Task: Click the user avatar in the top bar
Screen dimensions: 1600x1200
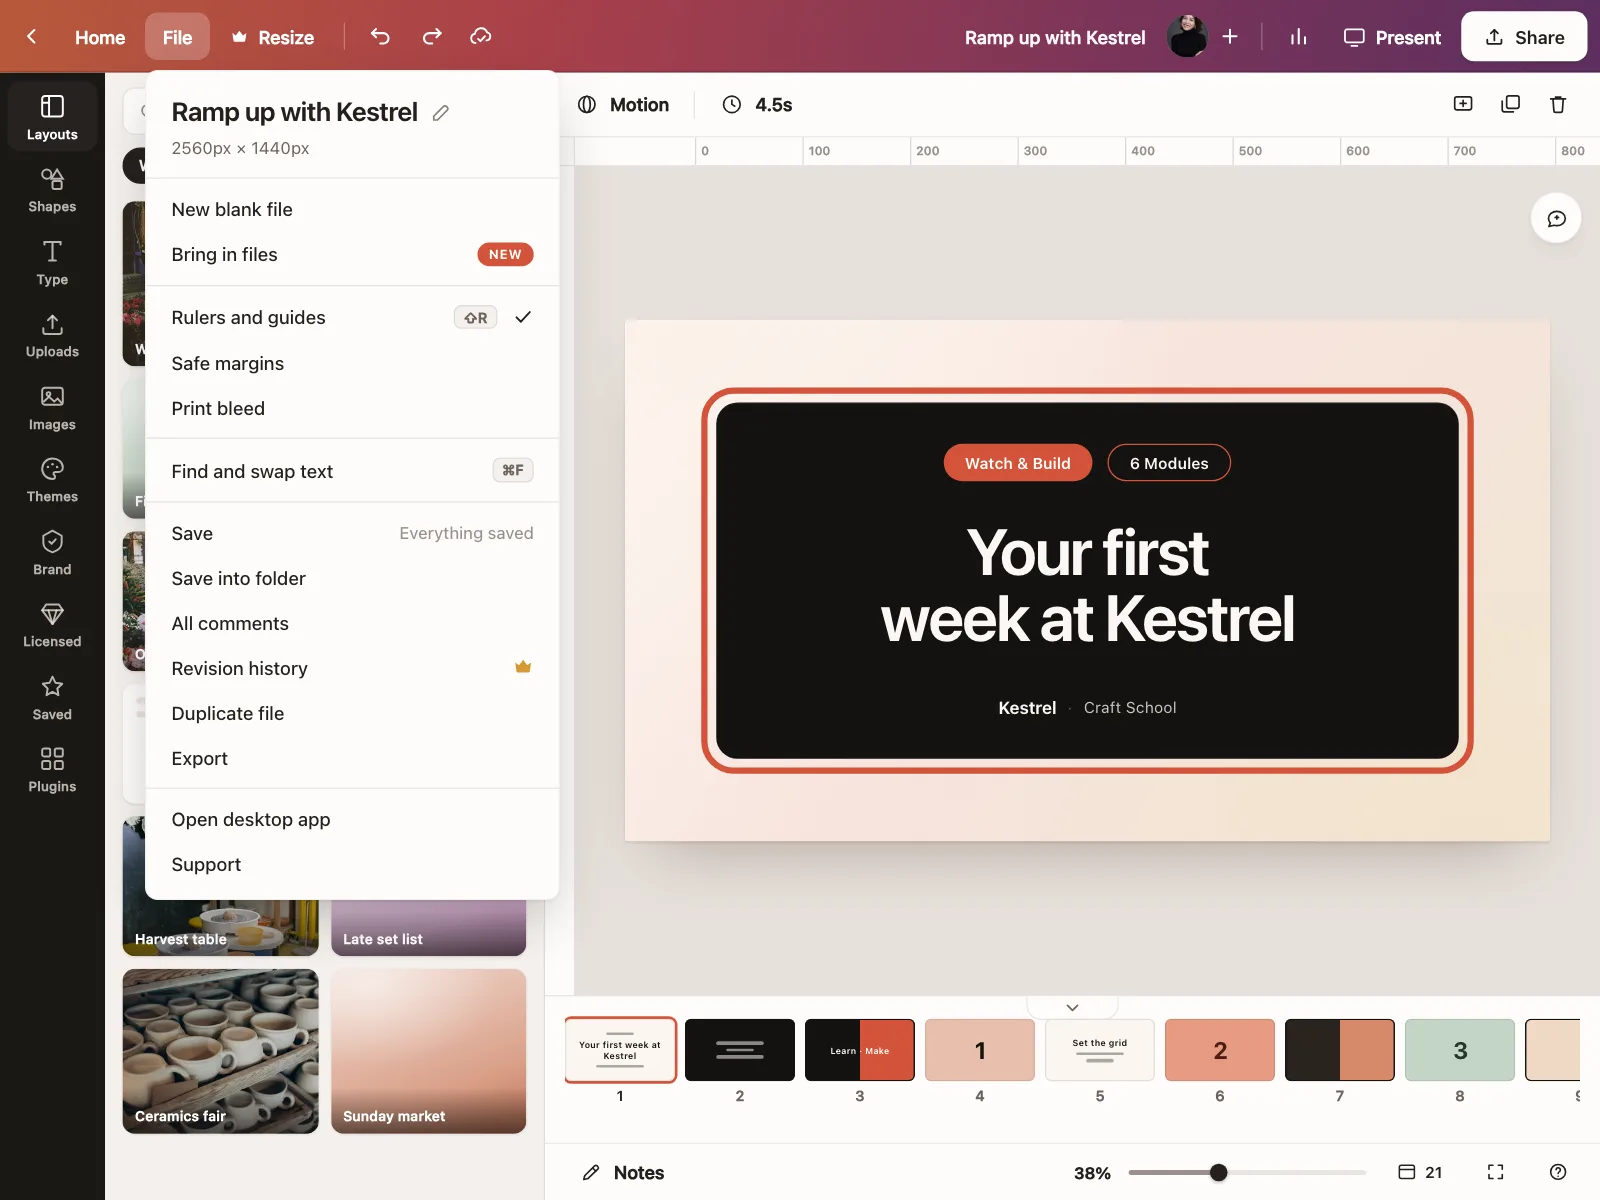Action: tap(1188, 37)
